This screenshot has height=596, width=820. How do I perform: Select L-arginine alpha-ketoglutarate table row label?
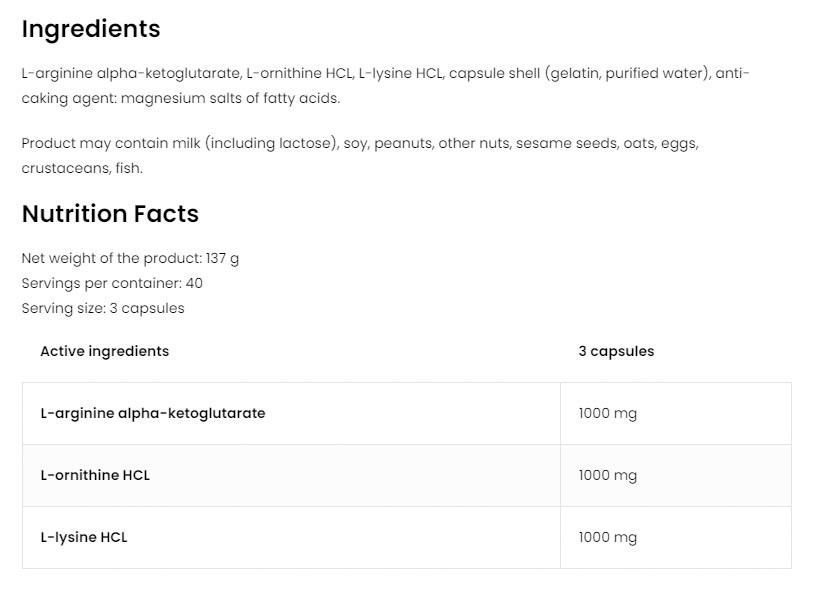[x=153, y=413]
